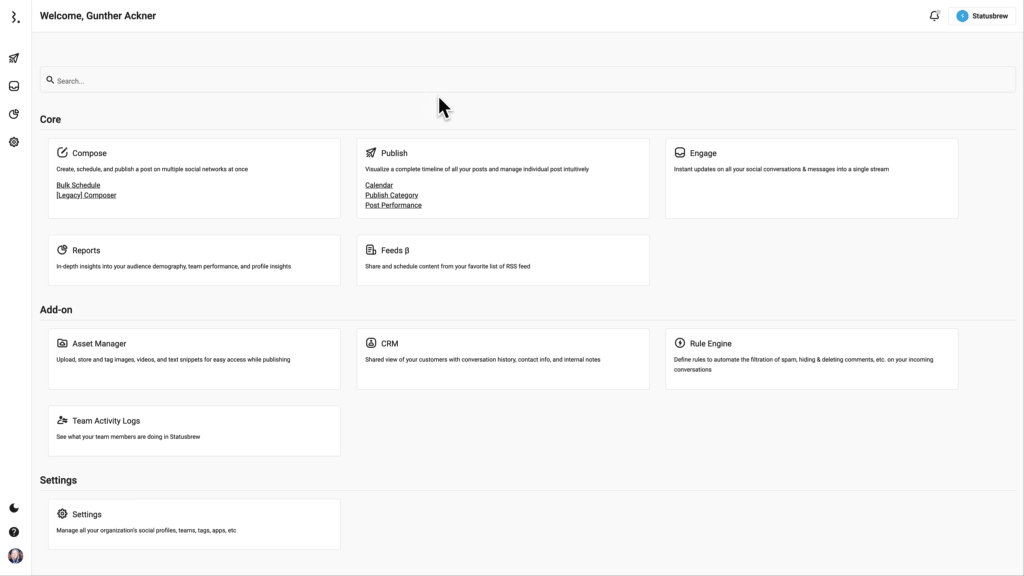
Task: Toggle dark mode with the moon icon
Action: pyautogui.click(x=13, y=507)
